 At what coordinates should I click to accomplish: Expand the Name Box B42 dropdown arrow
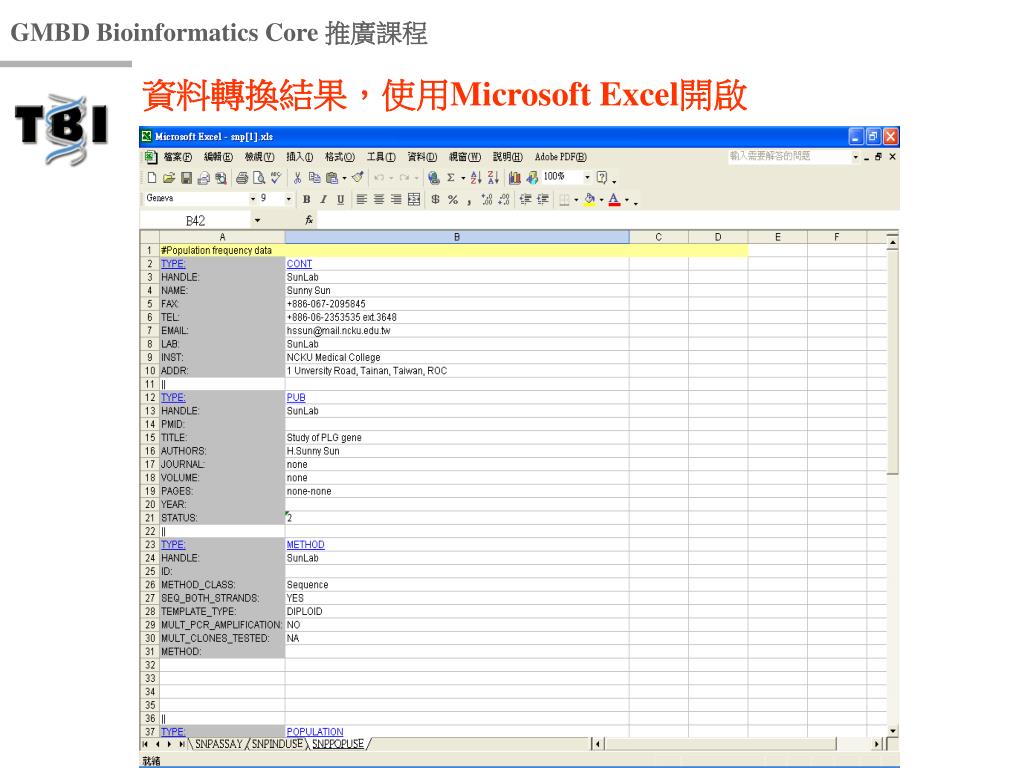point(257,221)
